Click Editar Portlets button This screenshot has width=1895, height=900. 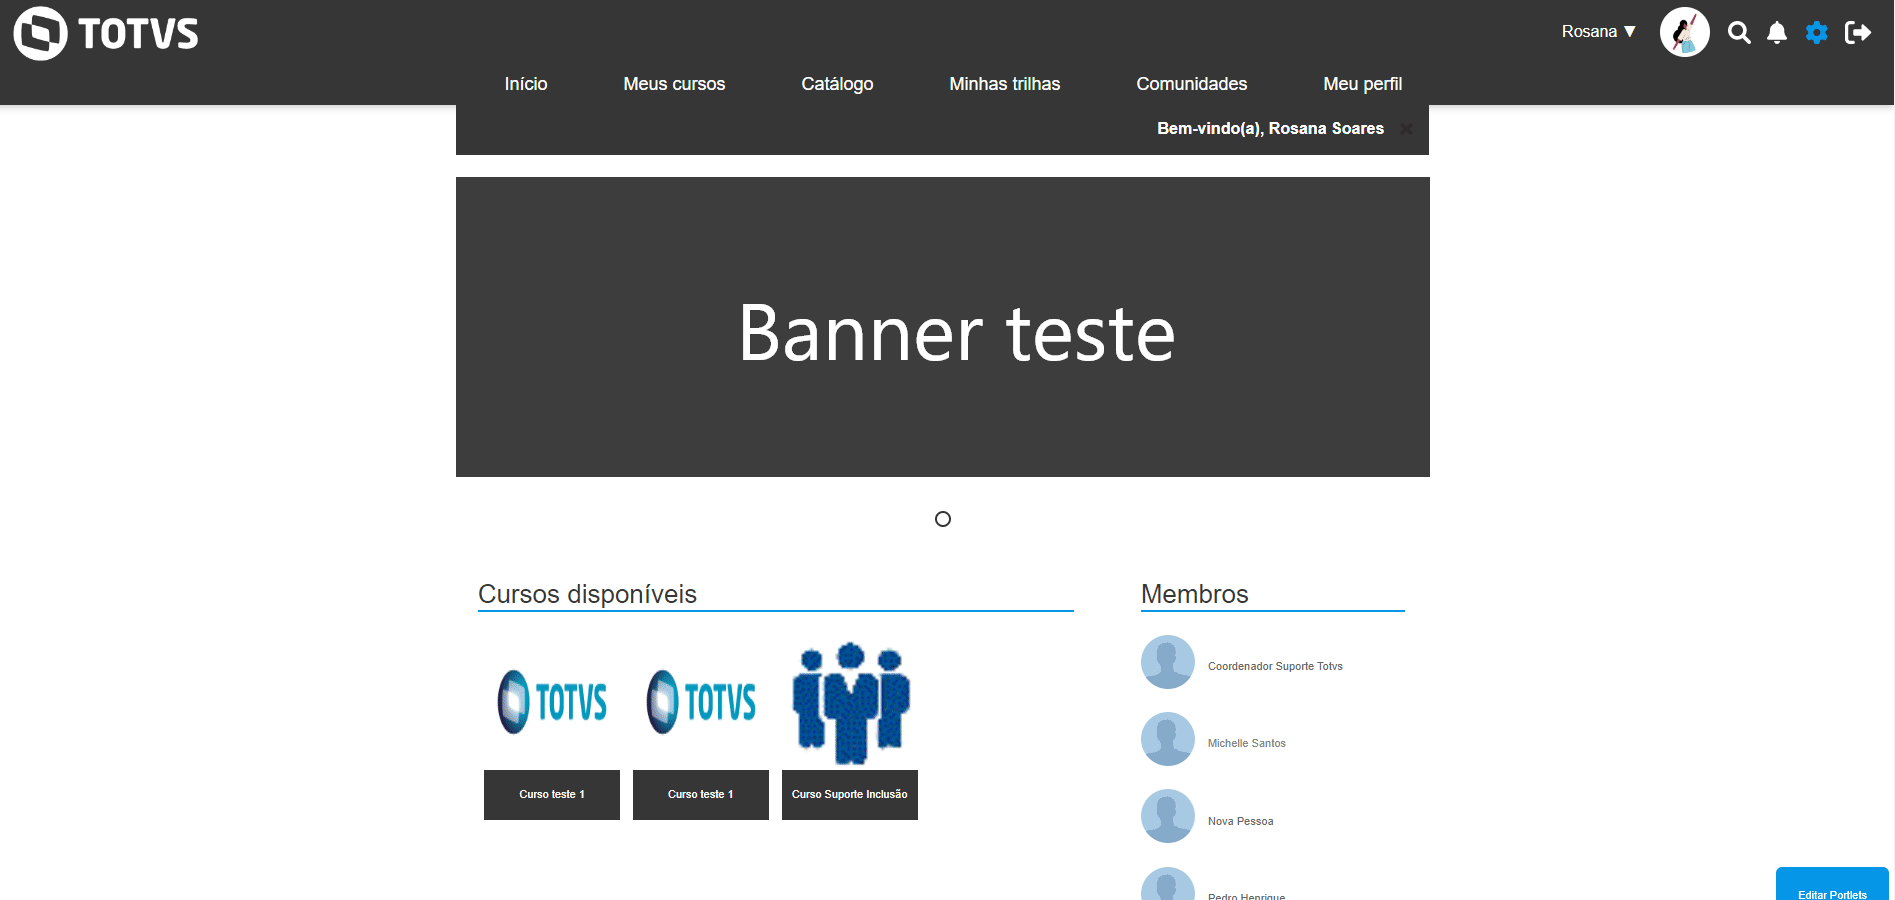coord(1832,885)
